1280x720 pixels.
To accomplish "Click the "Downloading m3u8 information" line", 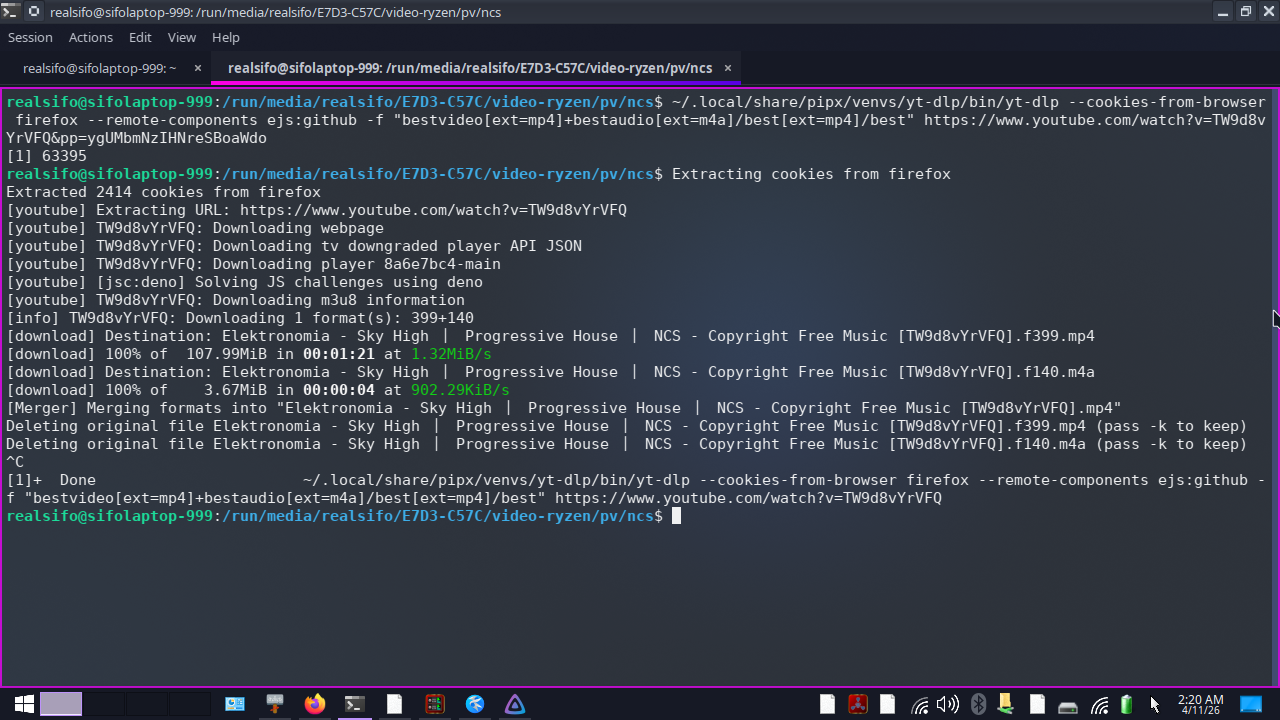I will tap(235, 300).
